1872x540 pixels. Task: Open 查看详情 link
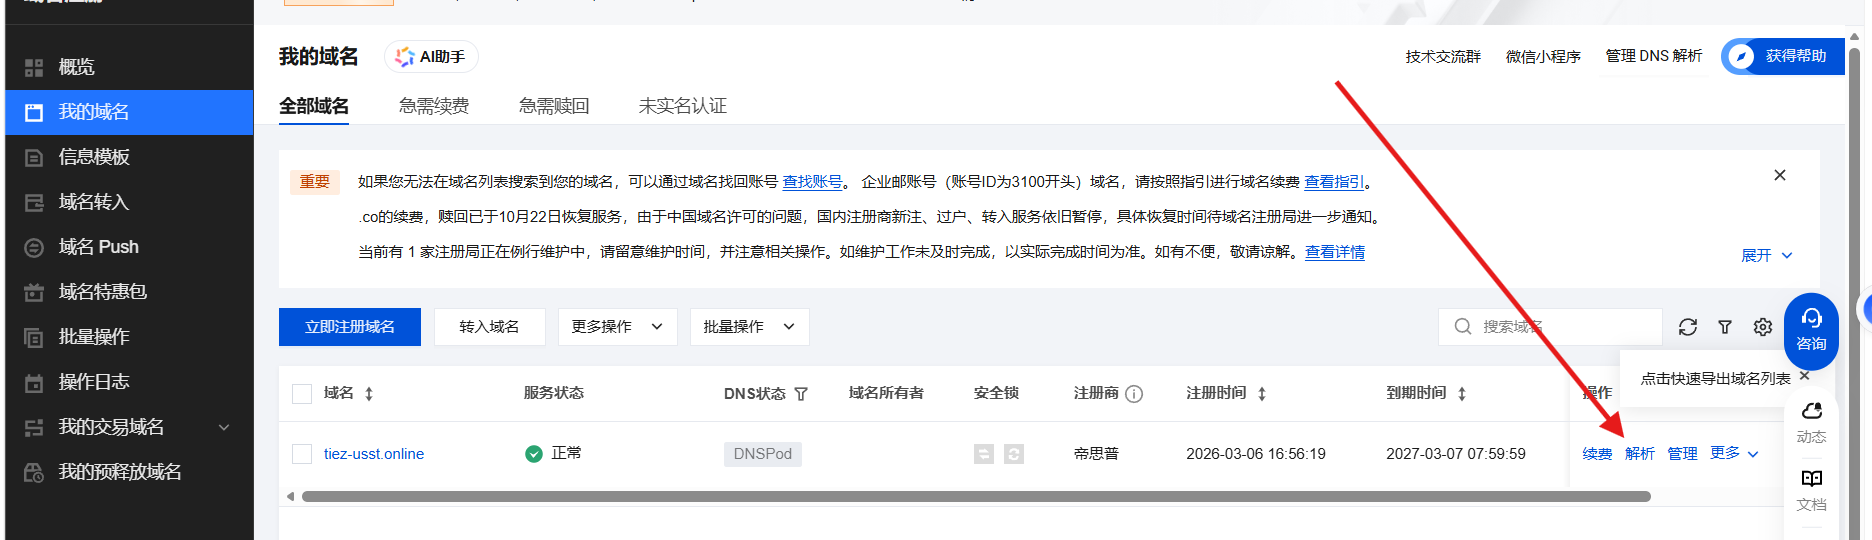click(x=1335, y=252)
